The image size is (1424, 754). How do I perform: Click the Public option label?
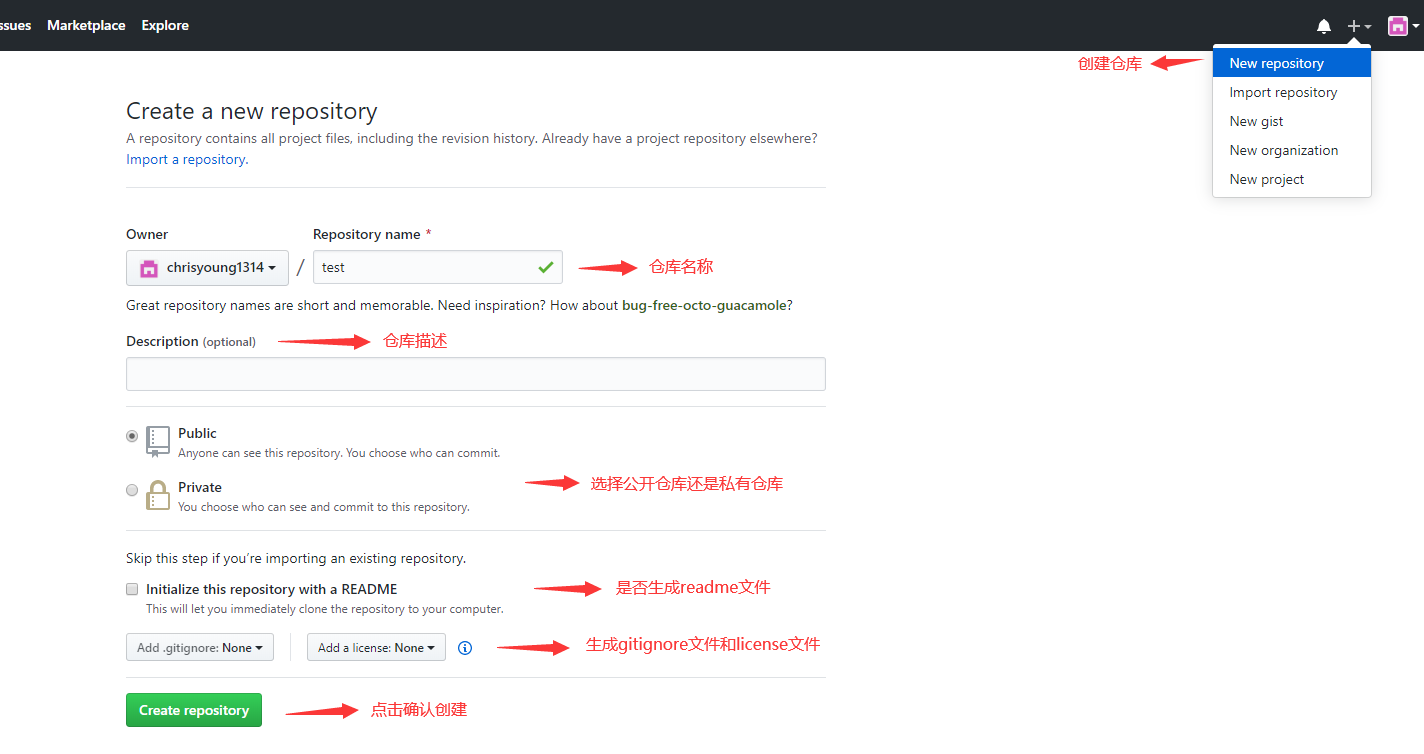pyautogui.click(x=197, y=433)
